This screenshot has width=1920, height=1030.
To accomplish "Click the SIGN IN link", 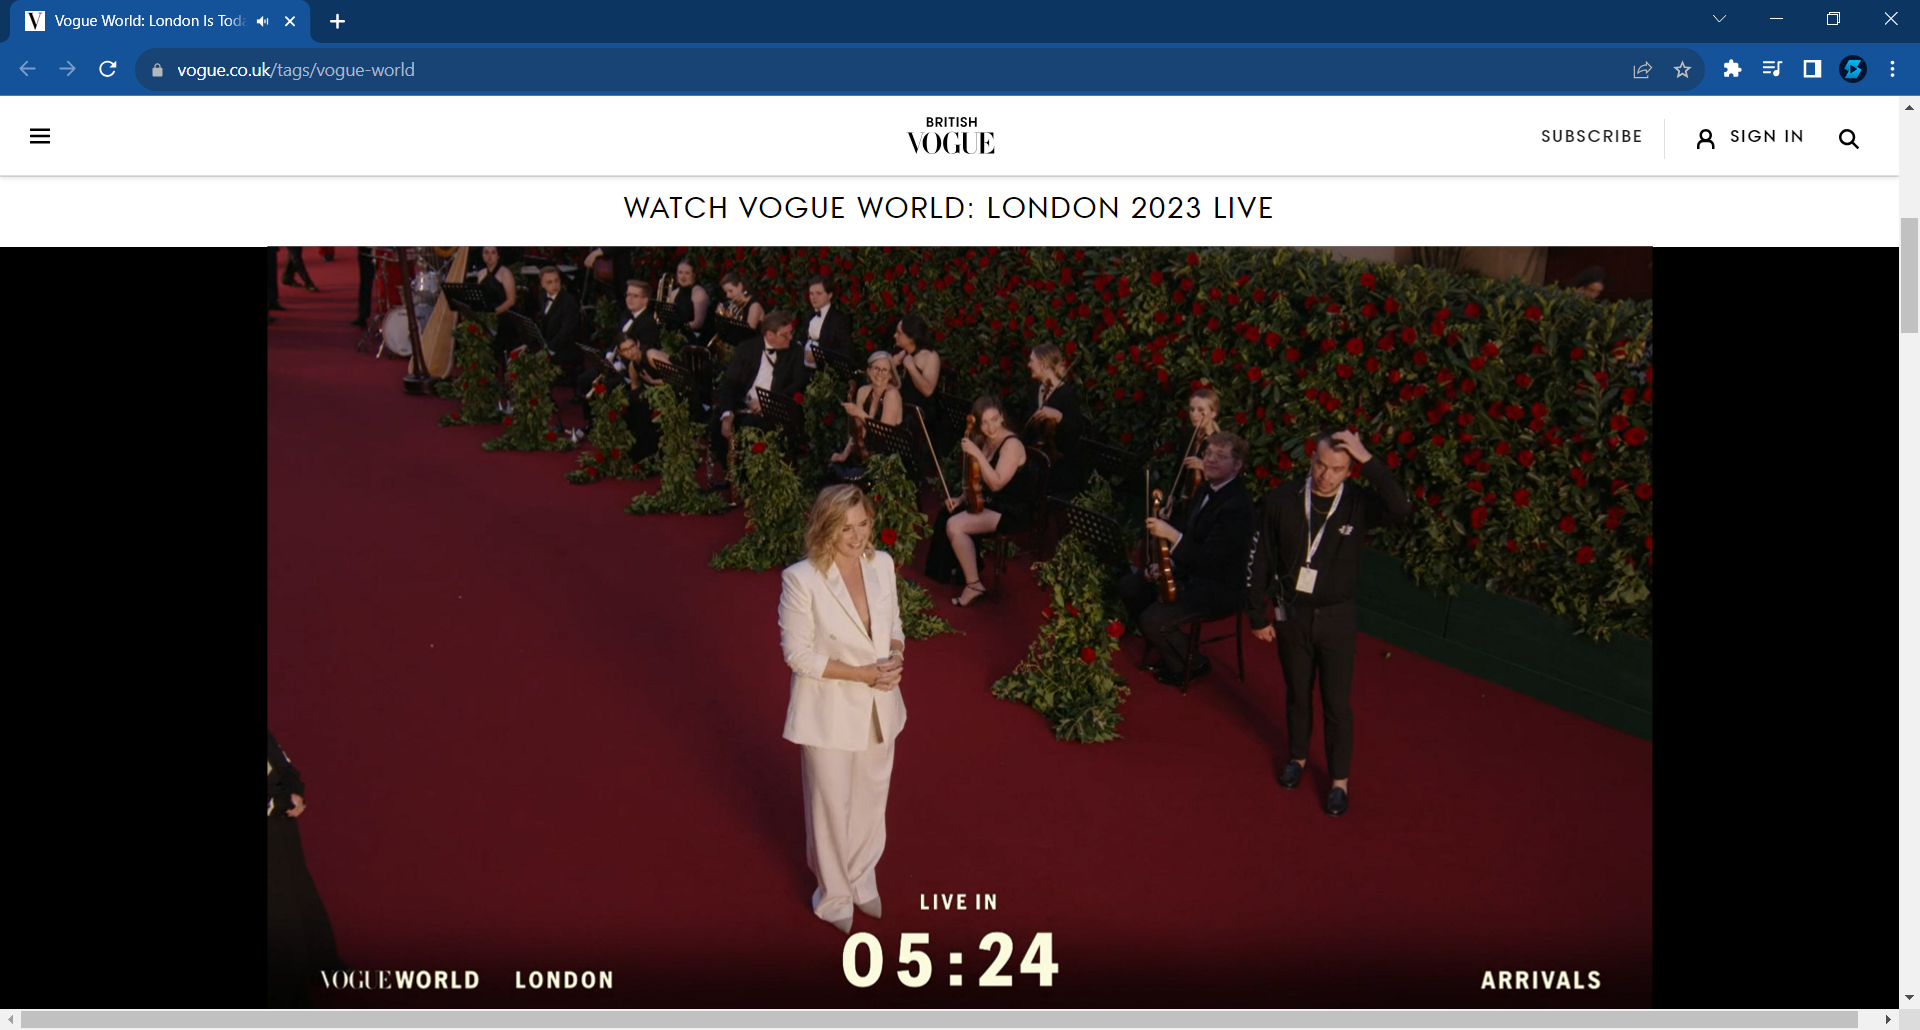I will pyautogui.click(x=1766, y=136).
